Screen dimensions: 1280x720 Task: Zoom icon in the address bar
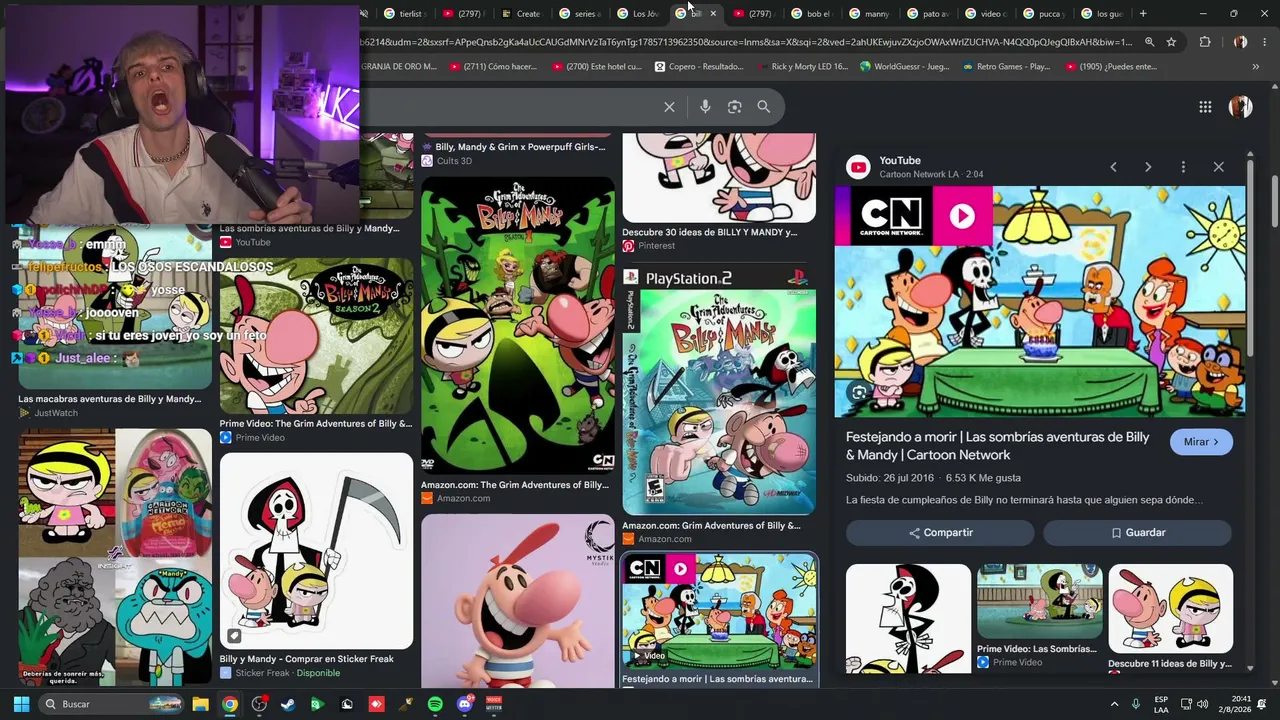coord(1149,42)
